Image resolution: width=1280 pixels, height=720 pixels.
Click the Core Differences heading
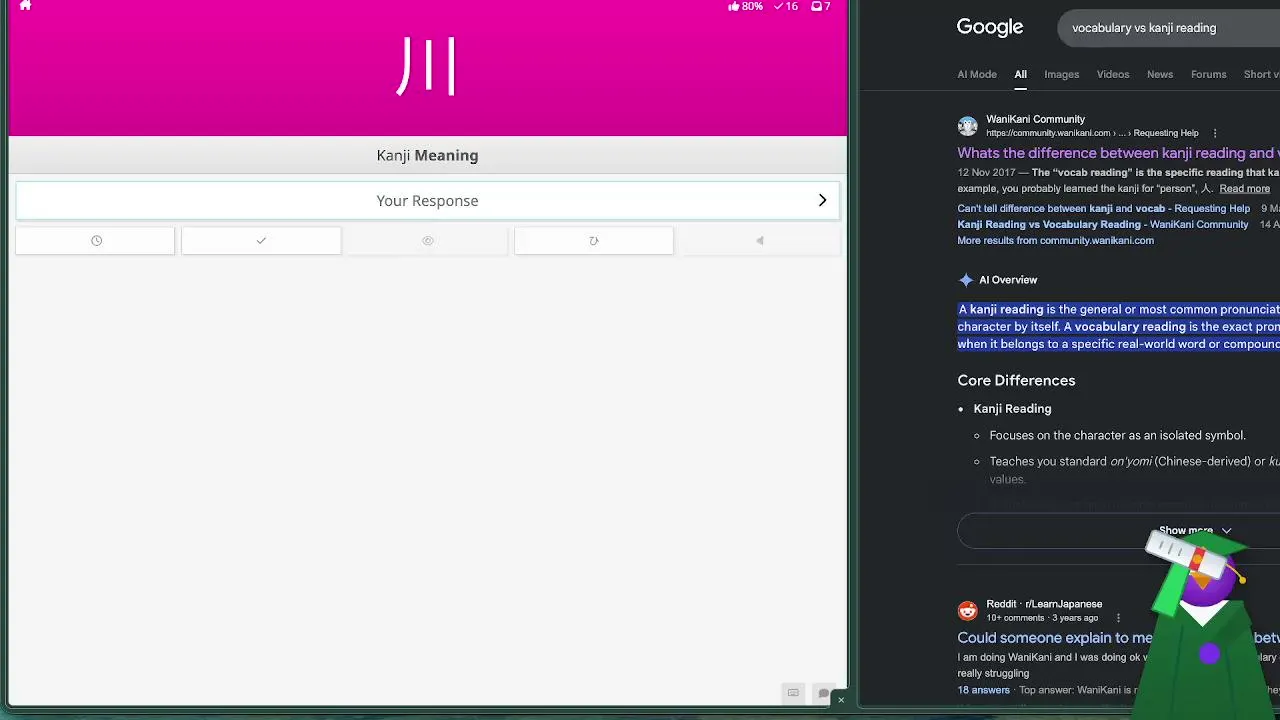click(1016, 380)
